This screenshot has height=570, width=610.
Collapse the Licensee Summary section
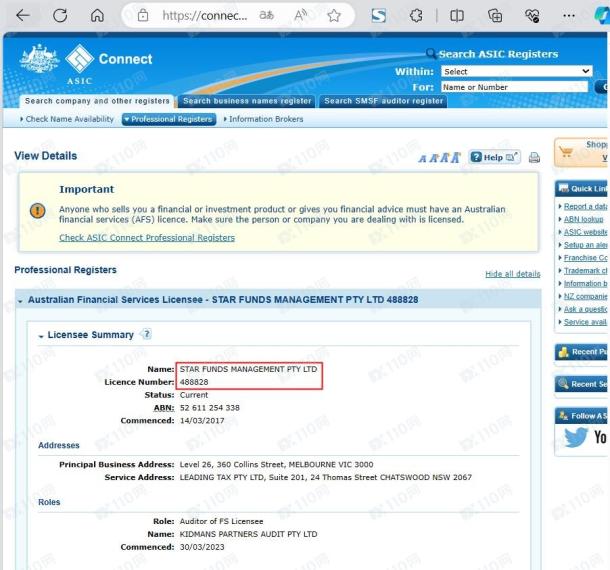41,336
